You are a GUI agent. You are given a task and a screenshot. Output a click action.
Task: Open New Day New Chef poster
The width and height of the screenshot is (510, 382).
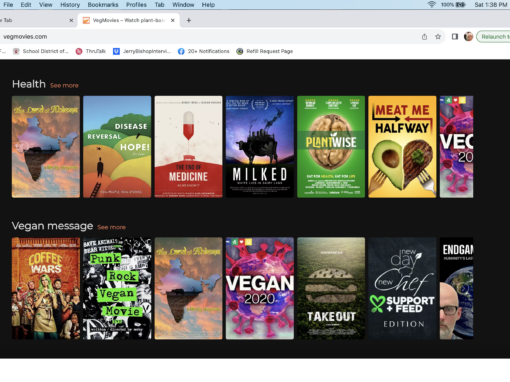(x=402, y=288)
